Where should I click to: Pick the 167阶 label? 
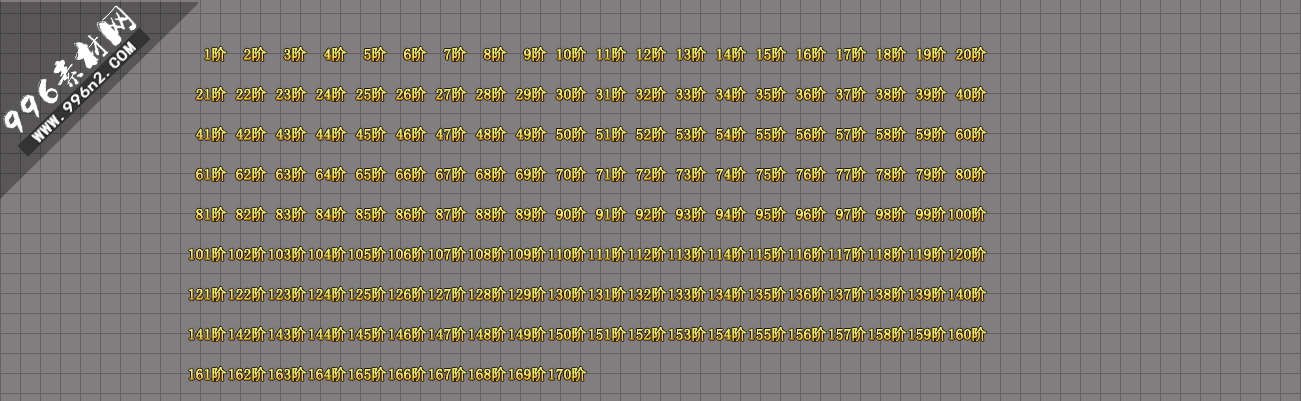[447, 375]
